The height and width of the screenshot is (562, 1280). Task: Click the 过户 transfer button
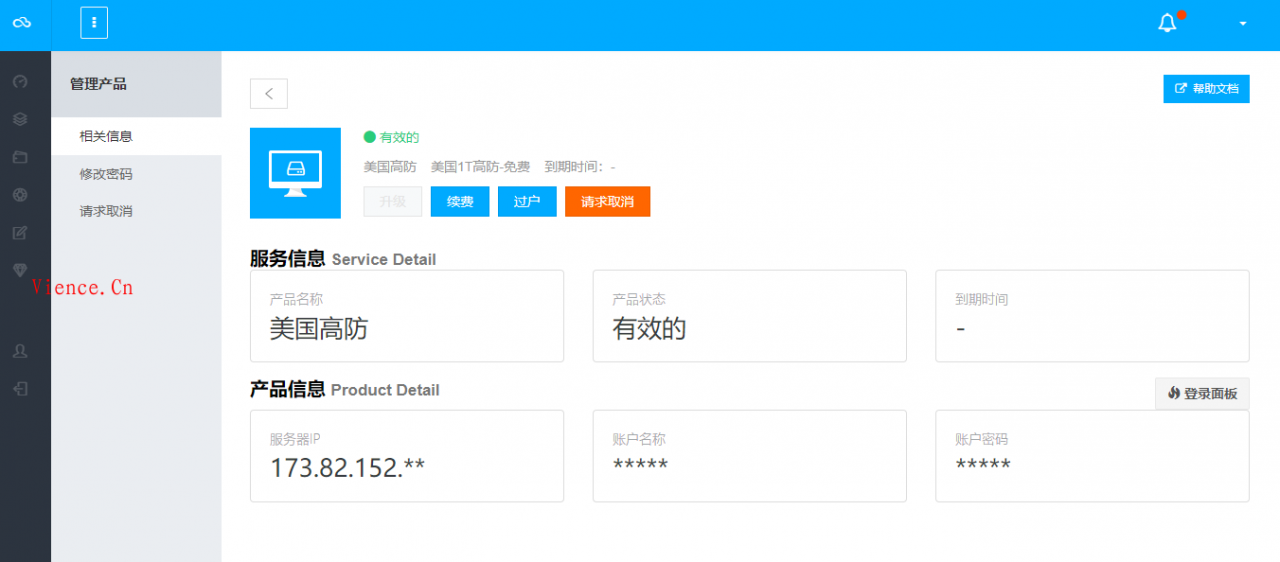click(x=527, y=201)
